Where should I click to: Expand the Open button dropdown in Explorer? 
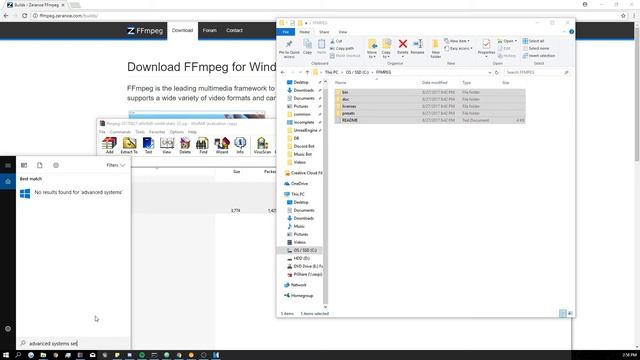[507, 41]
